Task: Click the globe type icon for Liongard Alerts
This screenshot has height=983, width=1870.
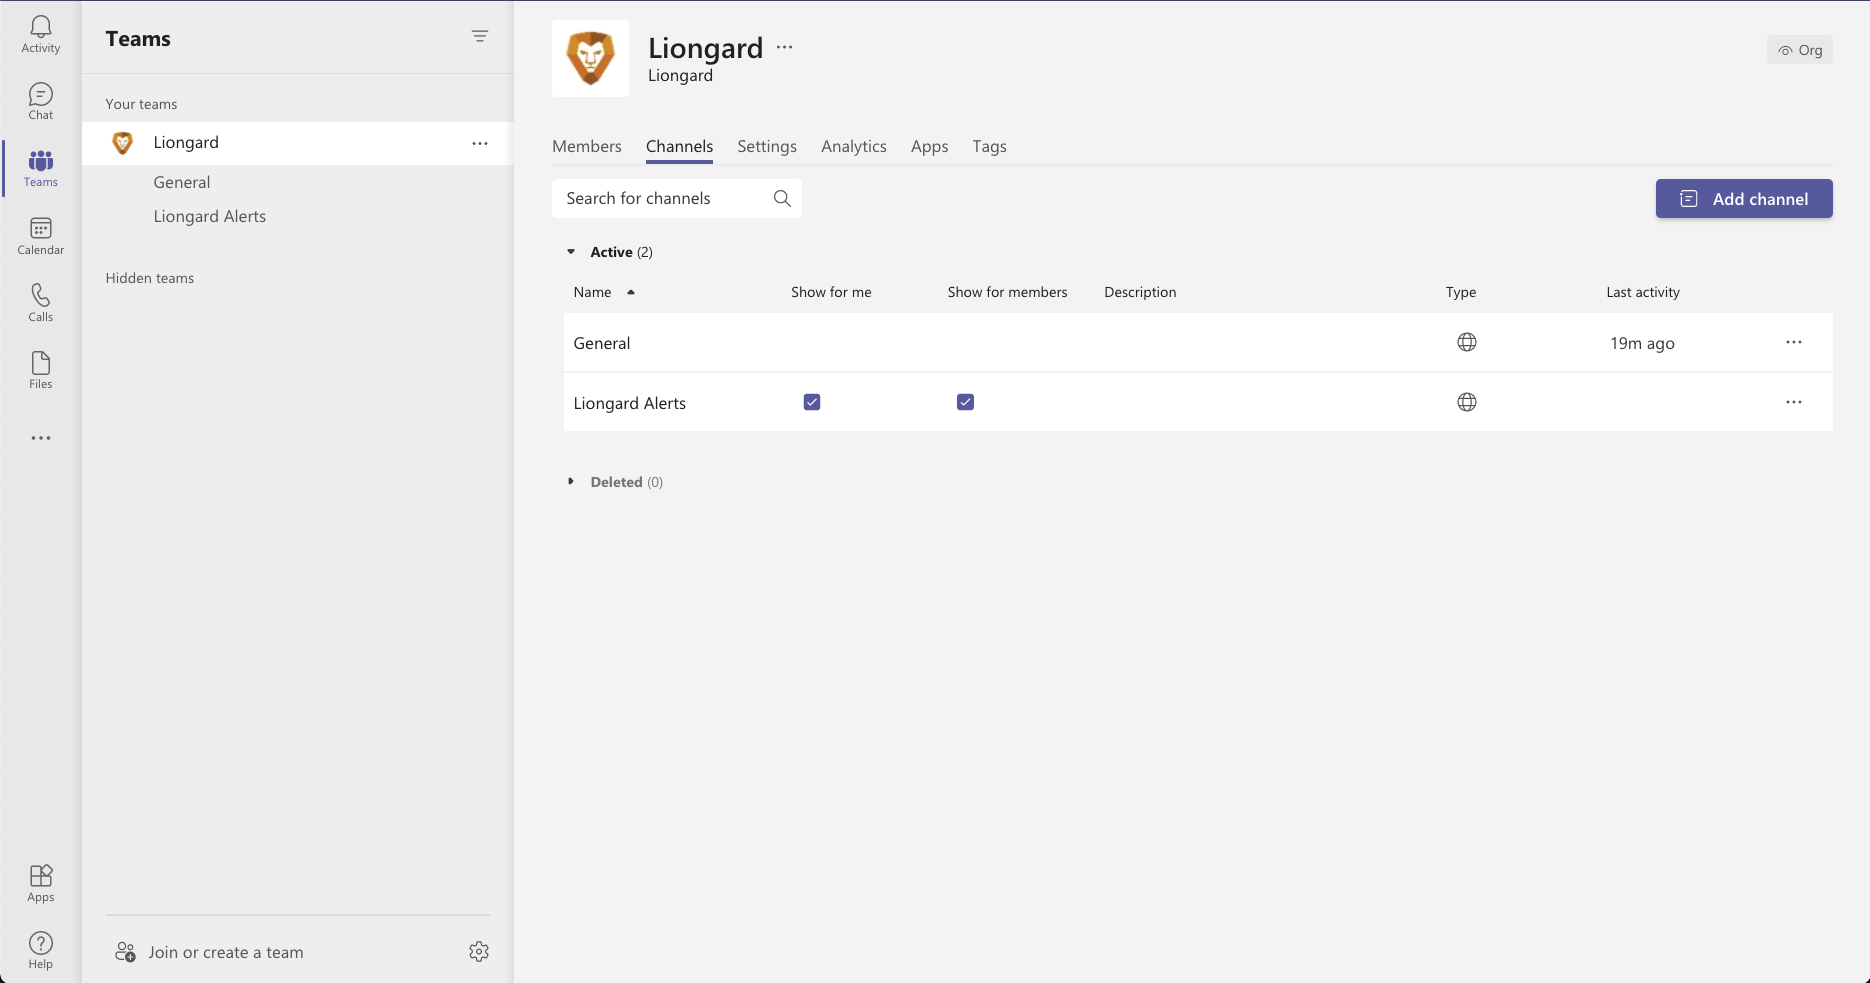Action: point(1467,402)
